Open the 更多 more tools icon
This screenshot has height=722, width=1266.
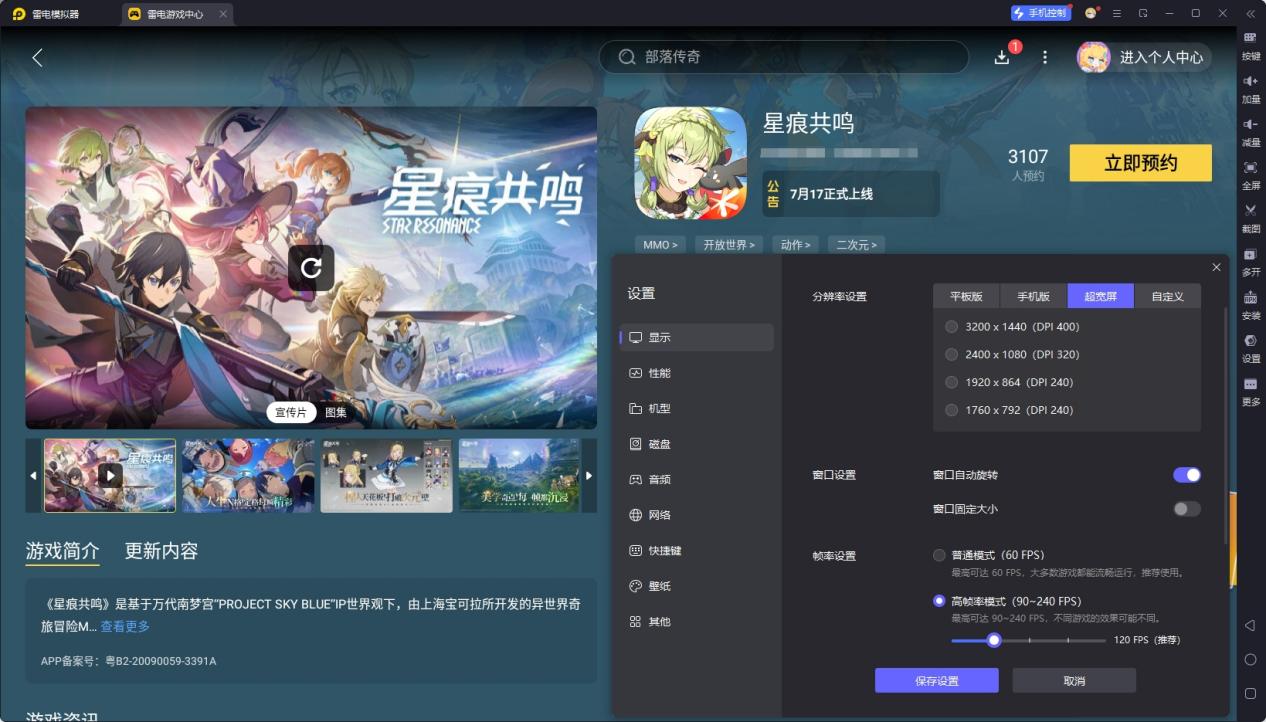point(1250,384)
